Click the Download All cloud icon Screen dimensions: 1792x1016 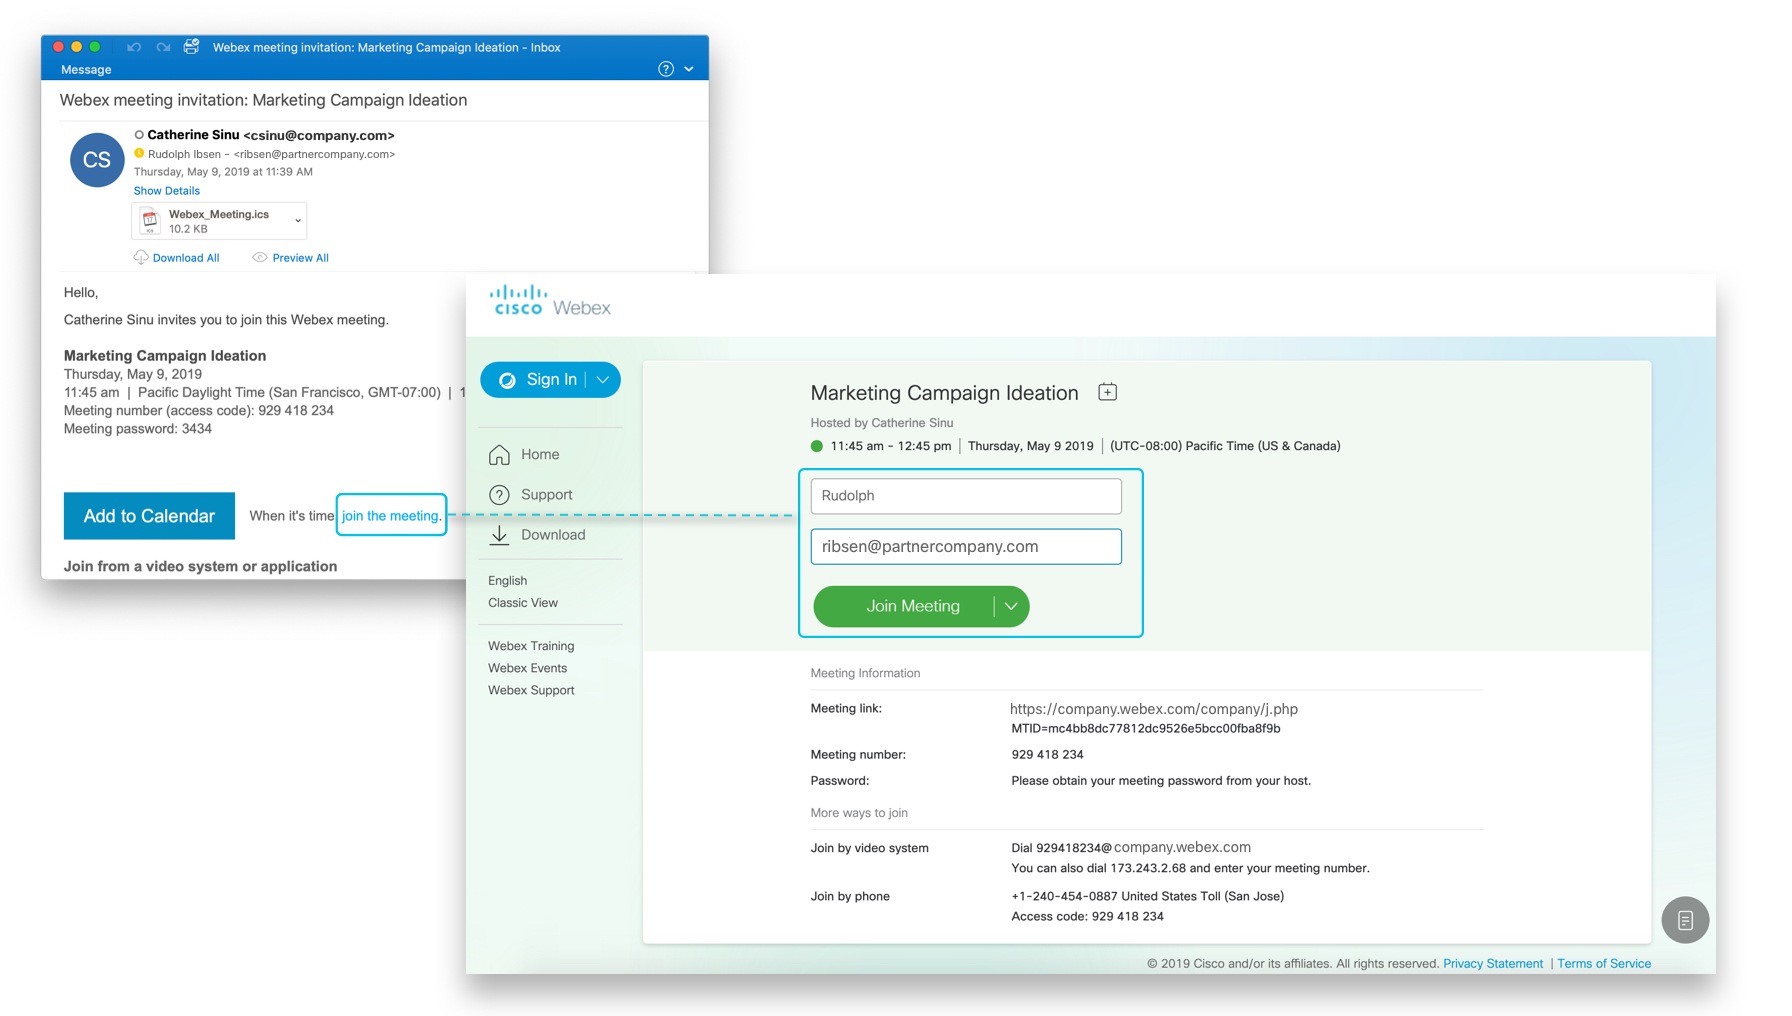click(x=141, y=258)
